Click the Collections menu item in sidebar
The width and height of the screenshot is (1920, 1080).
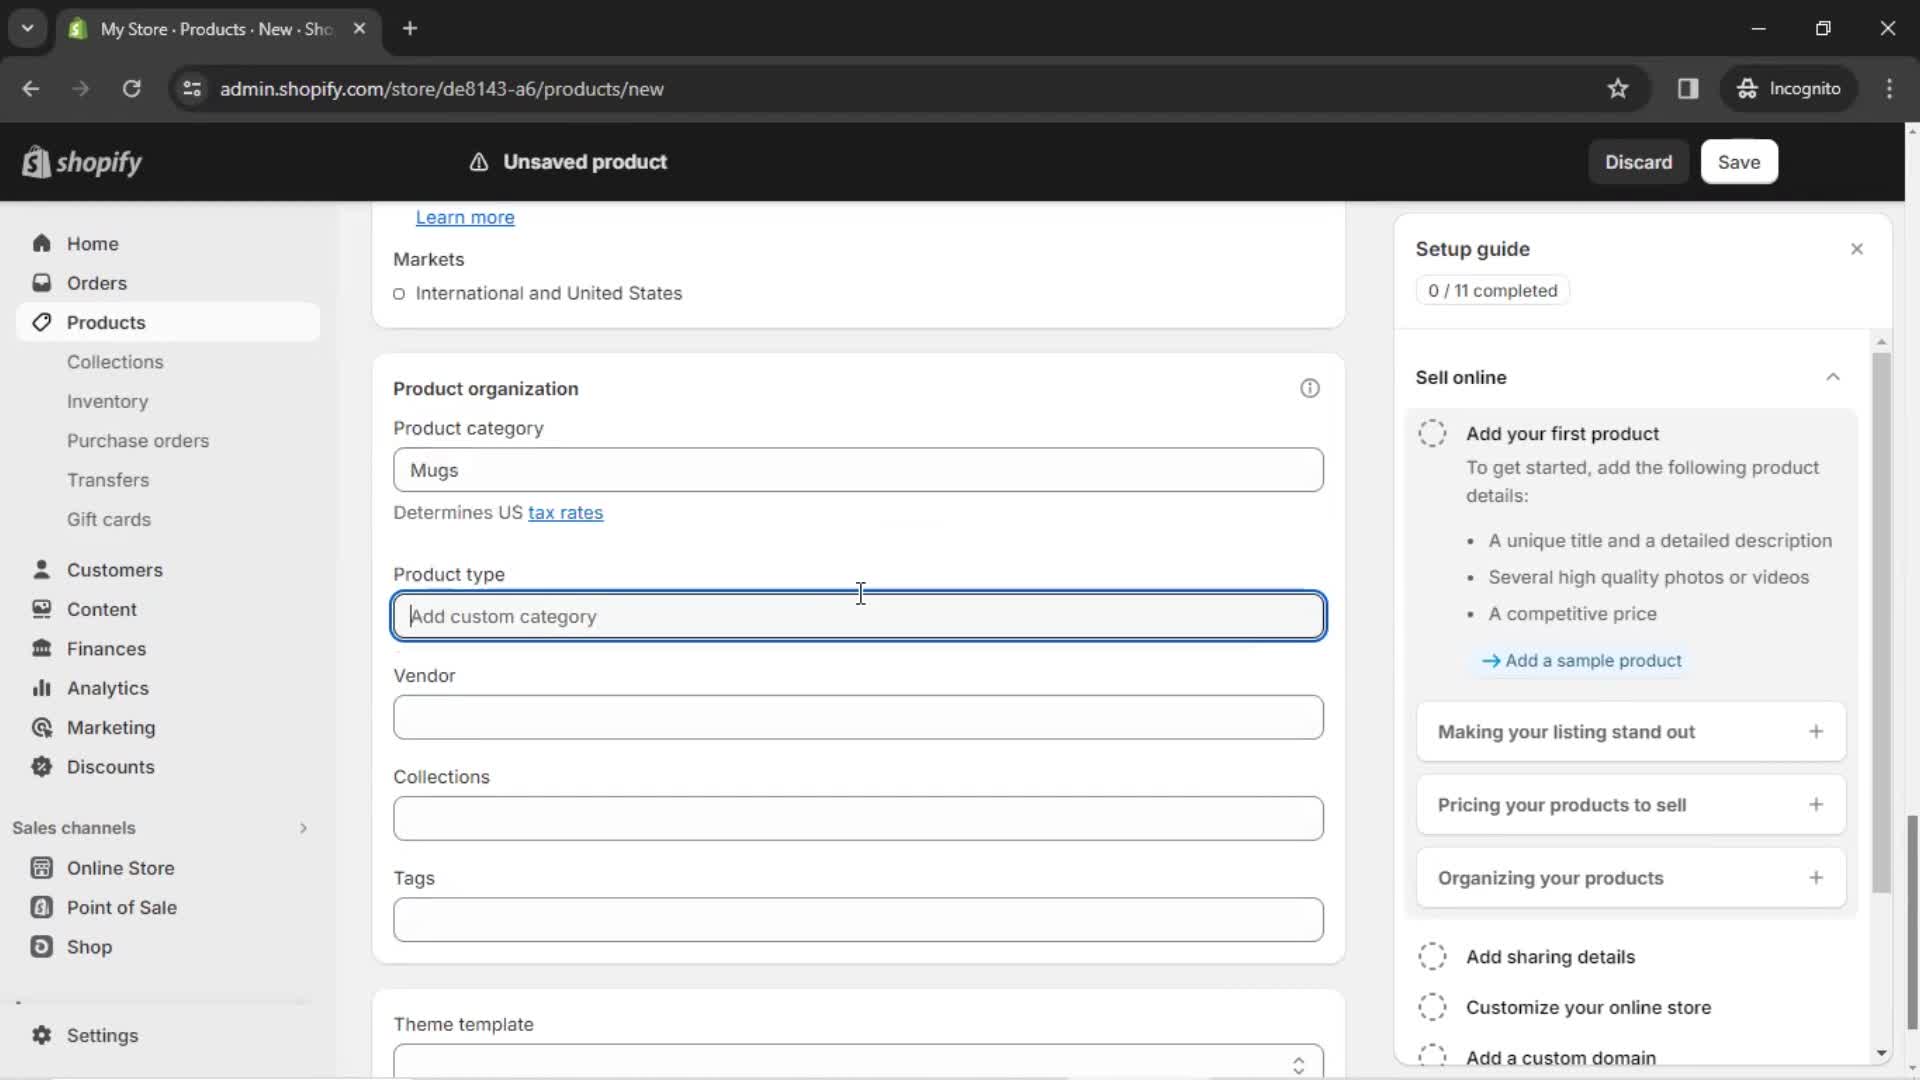115,361
